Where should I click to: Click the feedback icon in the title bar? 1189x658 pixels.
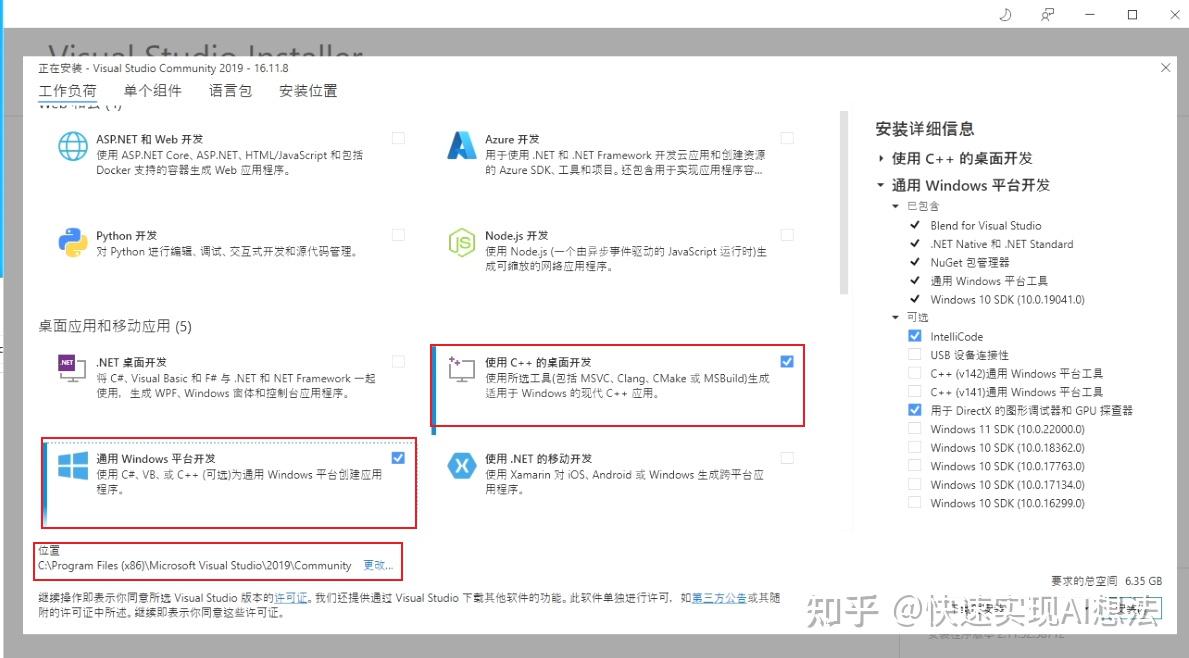coord(1047,15)
